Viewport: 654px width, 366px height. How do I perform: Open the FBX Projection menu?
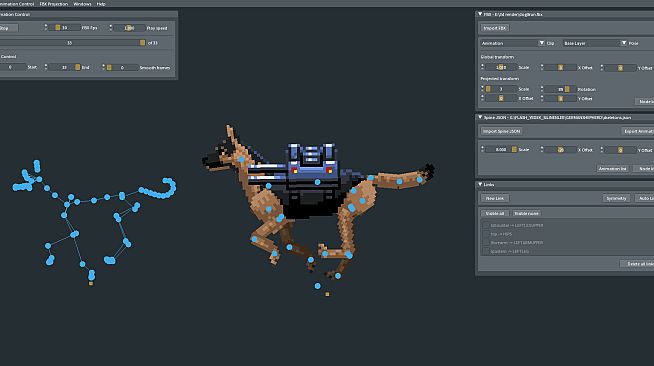53,4
